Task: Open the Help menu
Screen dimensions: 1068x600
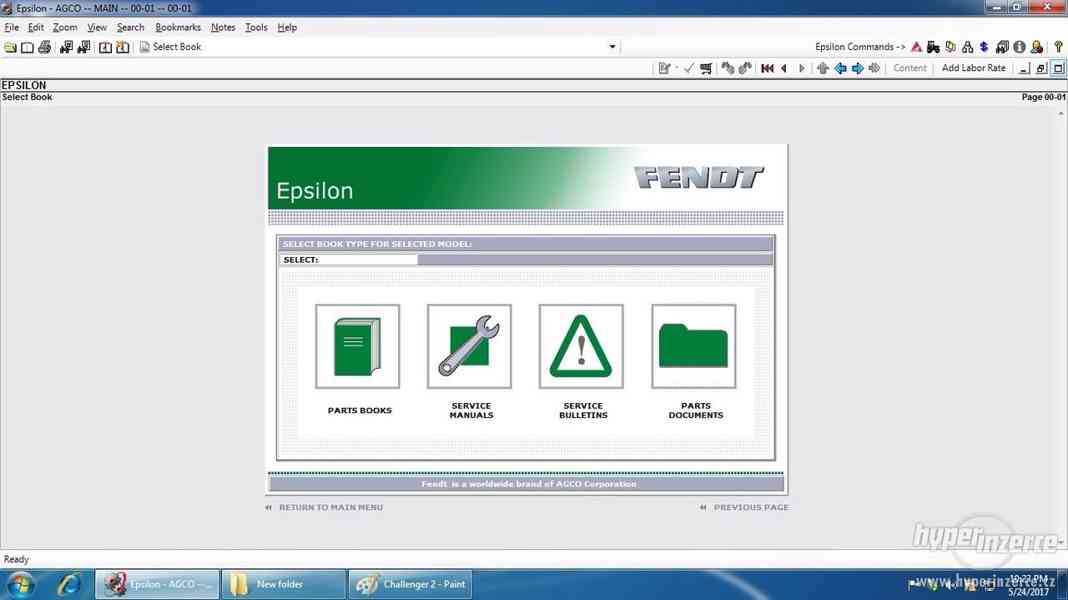Action: [287, 27]
